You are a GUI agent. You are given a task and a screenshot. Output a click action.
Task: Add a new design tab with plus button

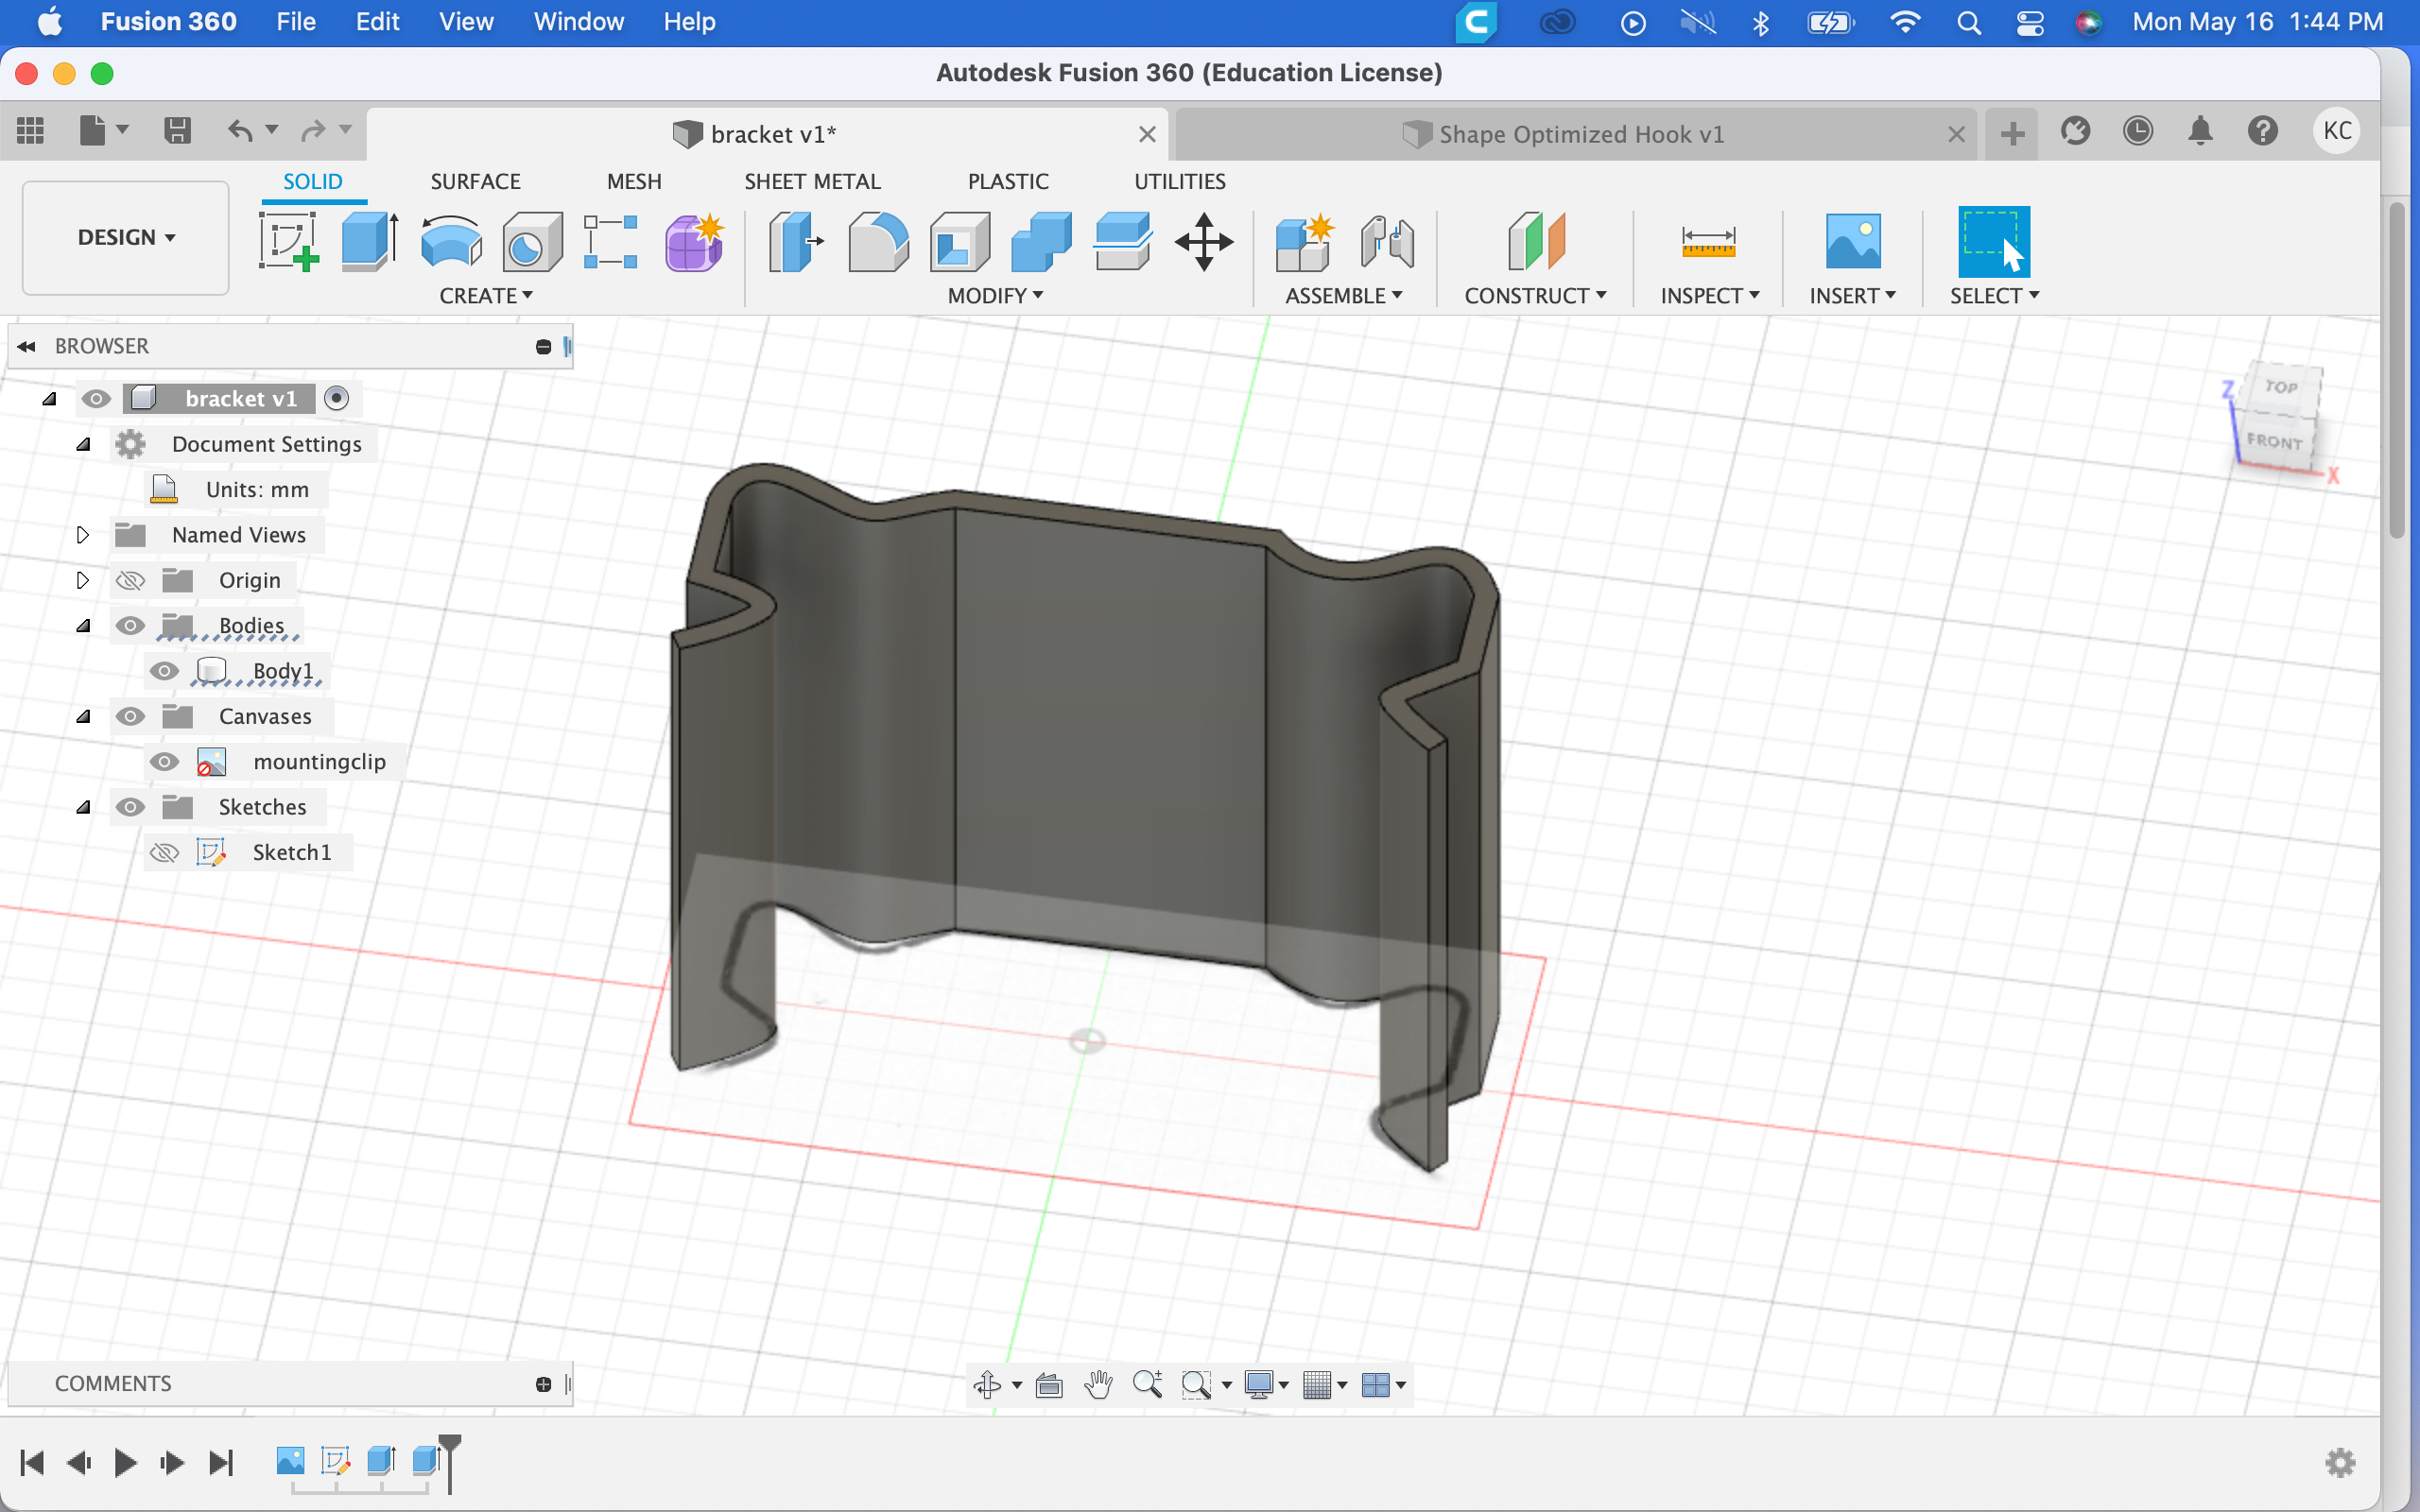(2012, 133)
